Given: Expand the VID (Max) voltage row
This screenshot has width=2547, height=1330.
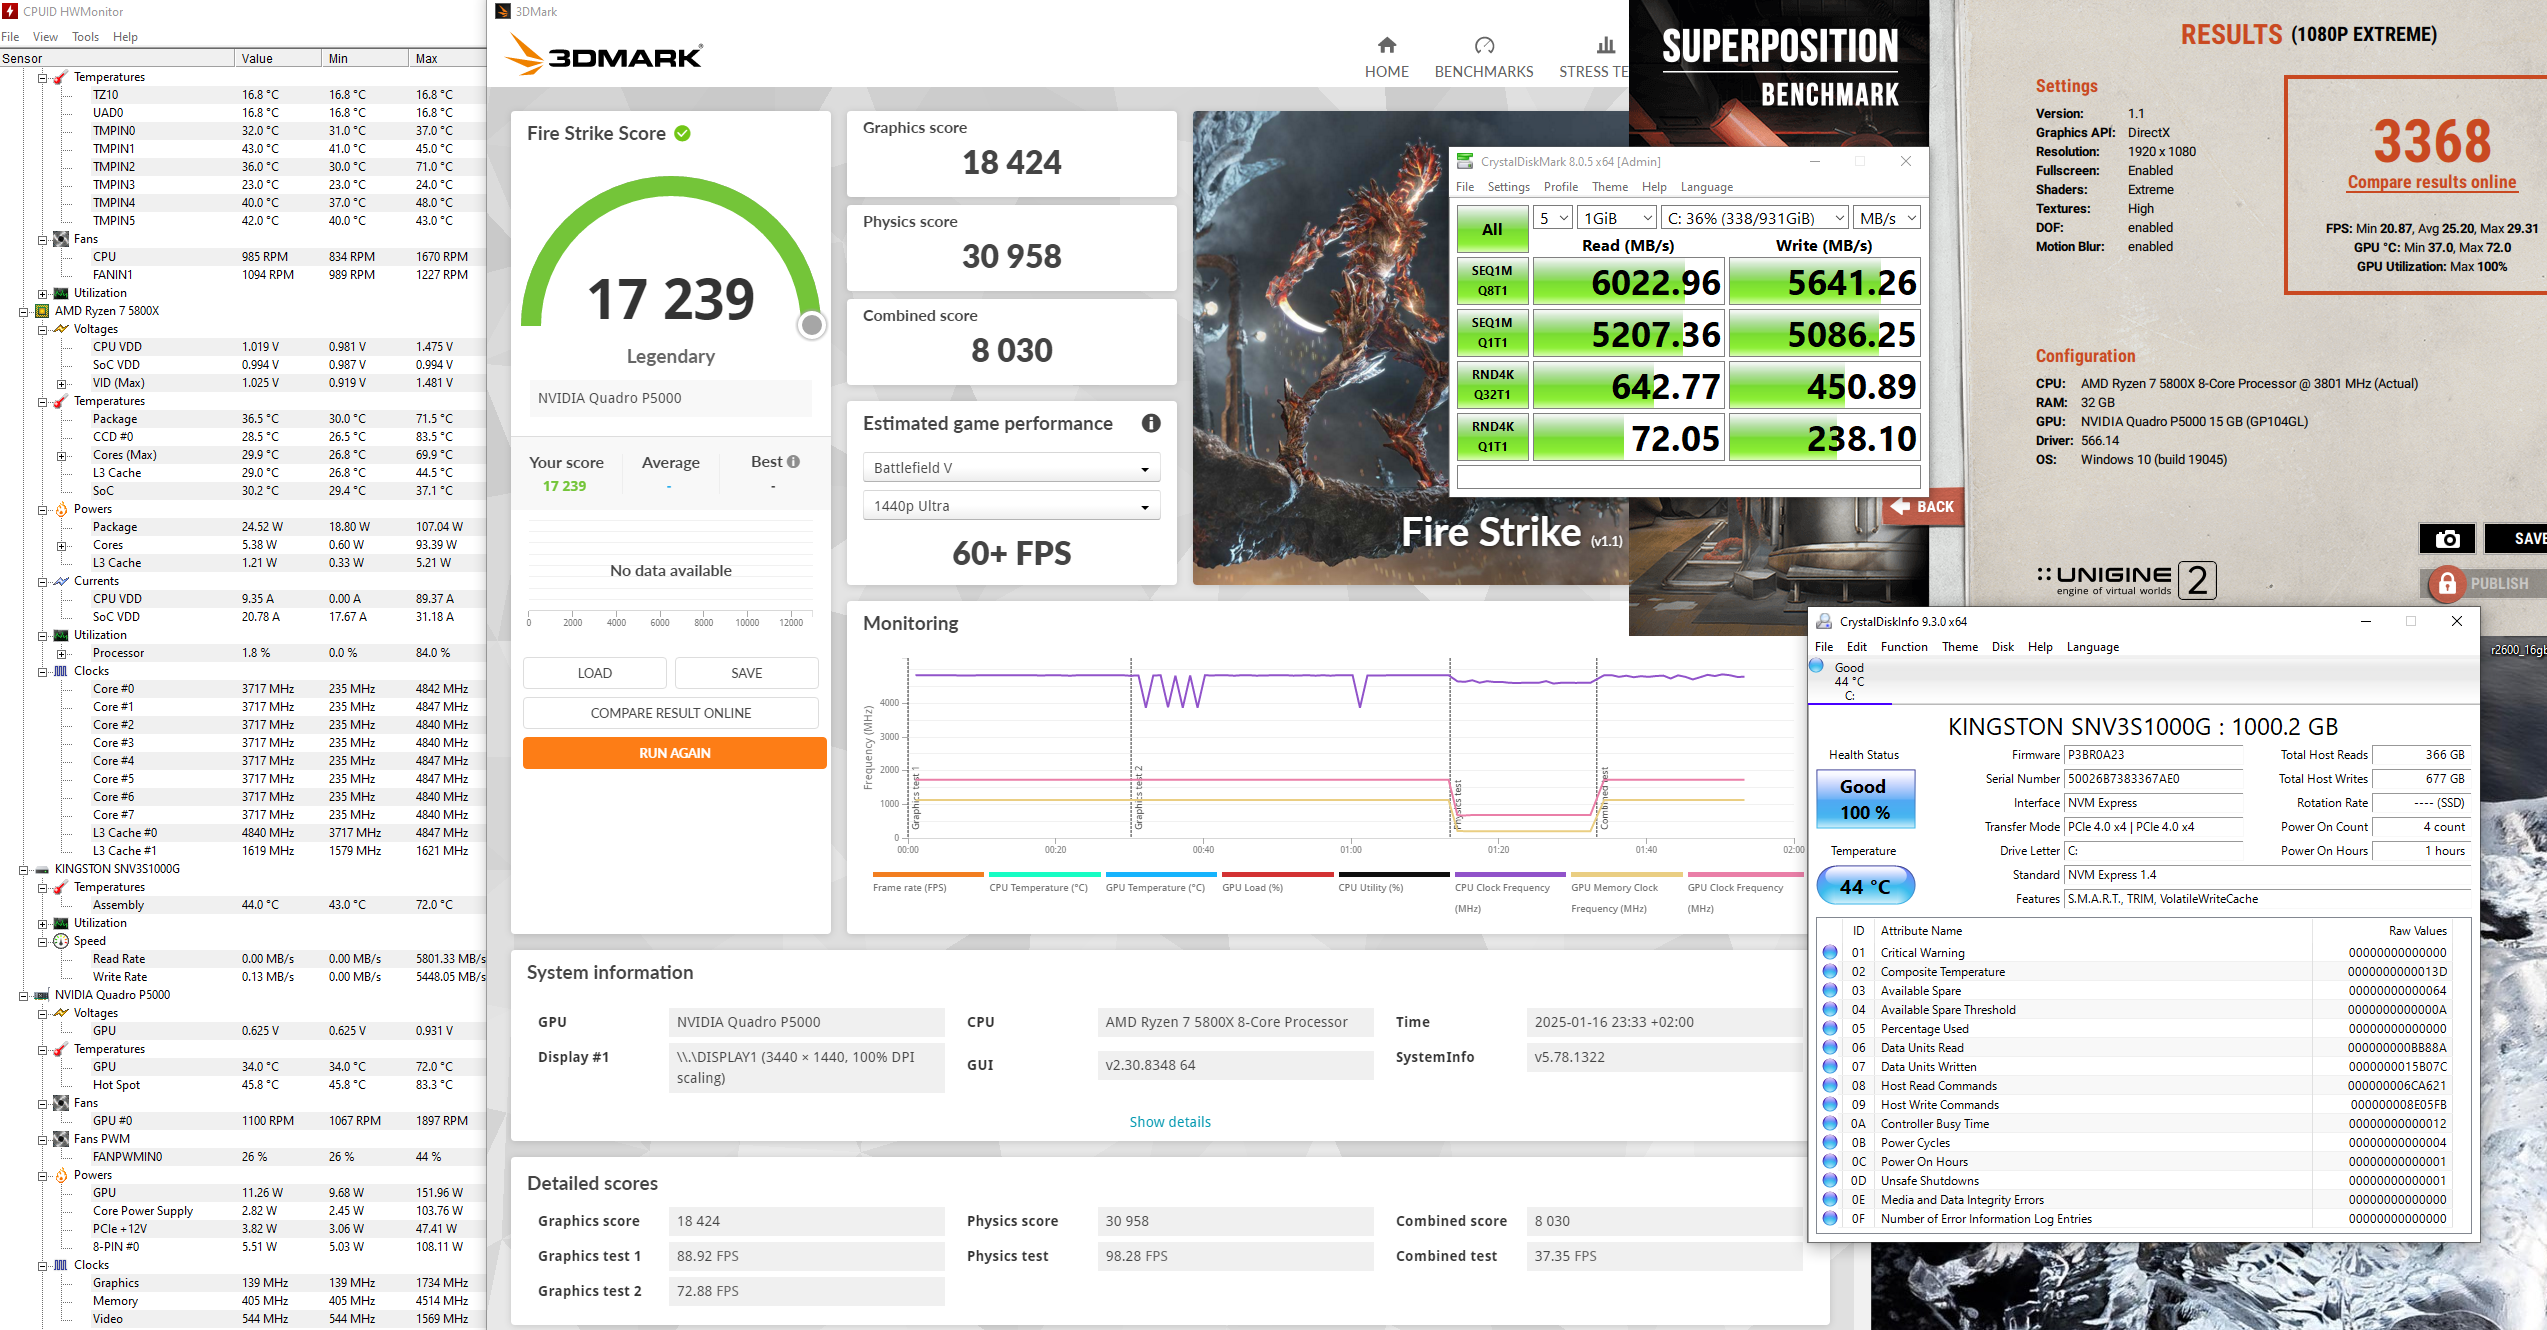Looking at the screenshot, I should (61, 384).
